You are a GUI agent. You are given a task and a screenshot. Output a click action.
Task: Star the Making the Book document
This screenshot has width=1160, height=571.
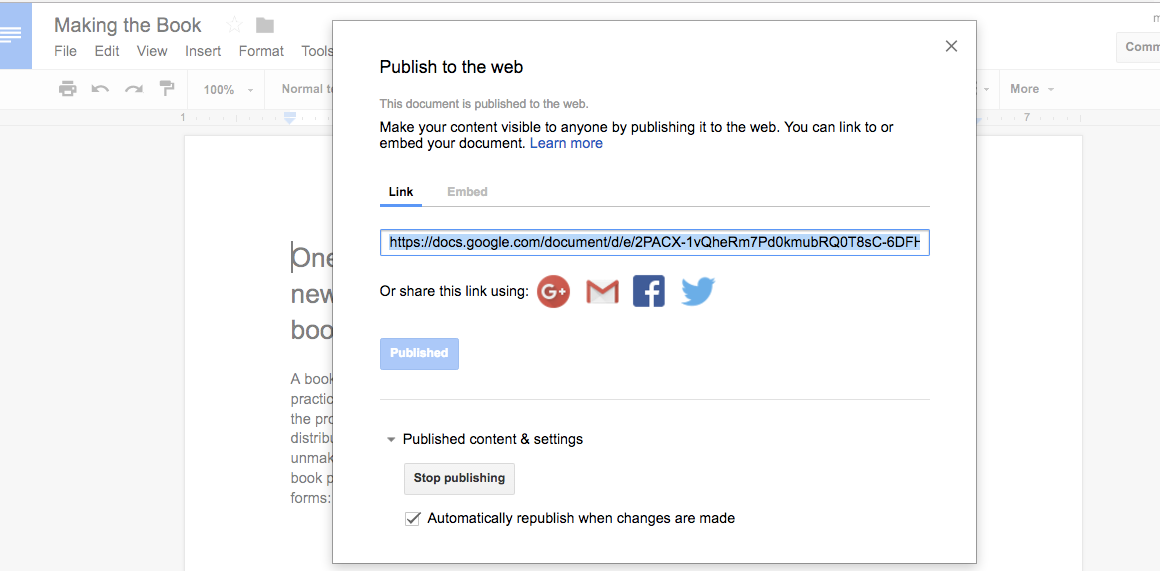point(235,25)
